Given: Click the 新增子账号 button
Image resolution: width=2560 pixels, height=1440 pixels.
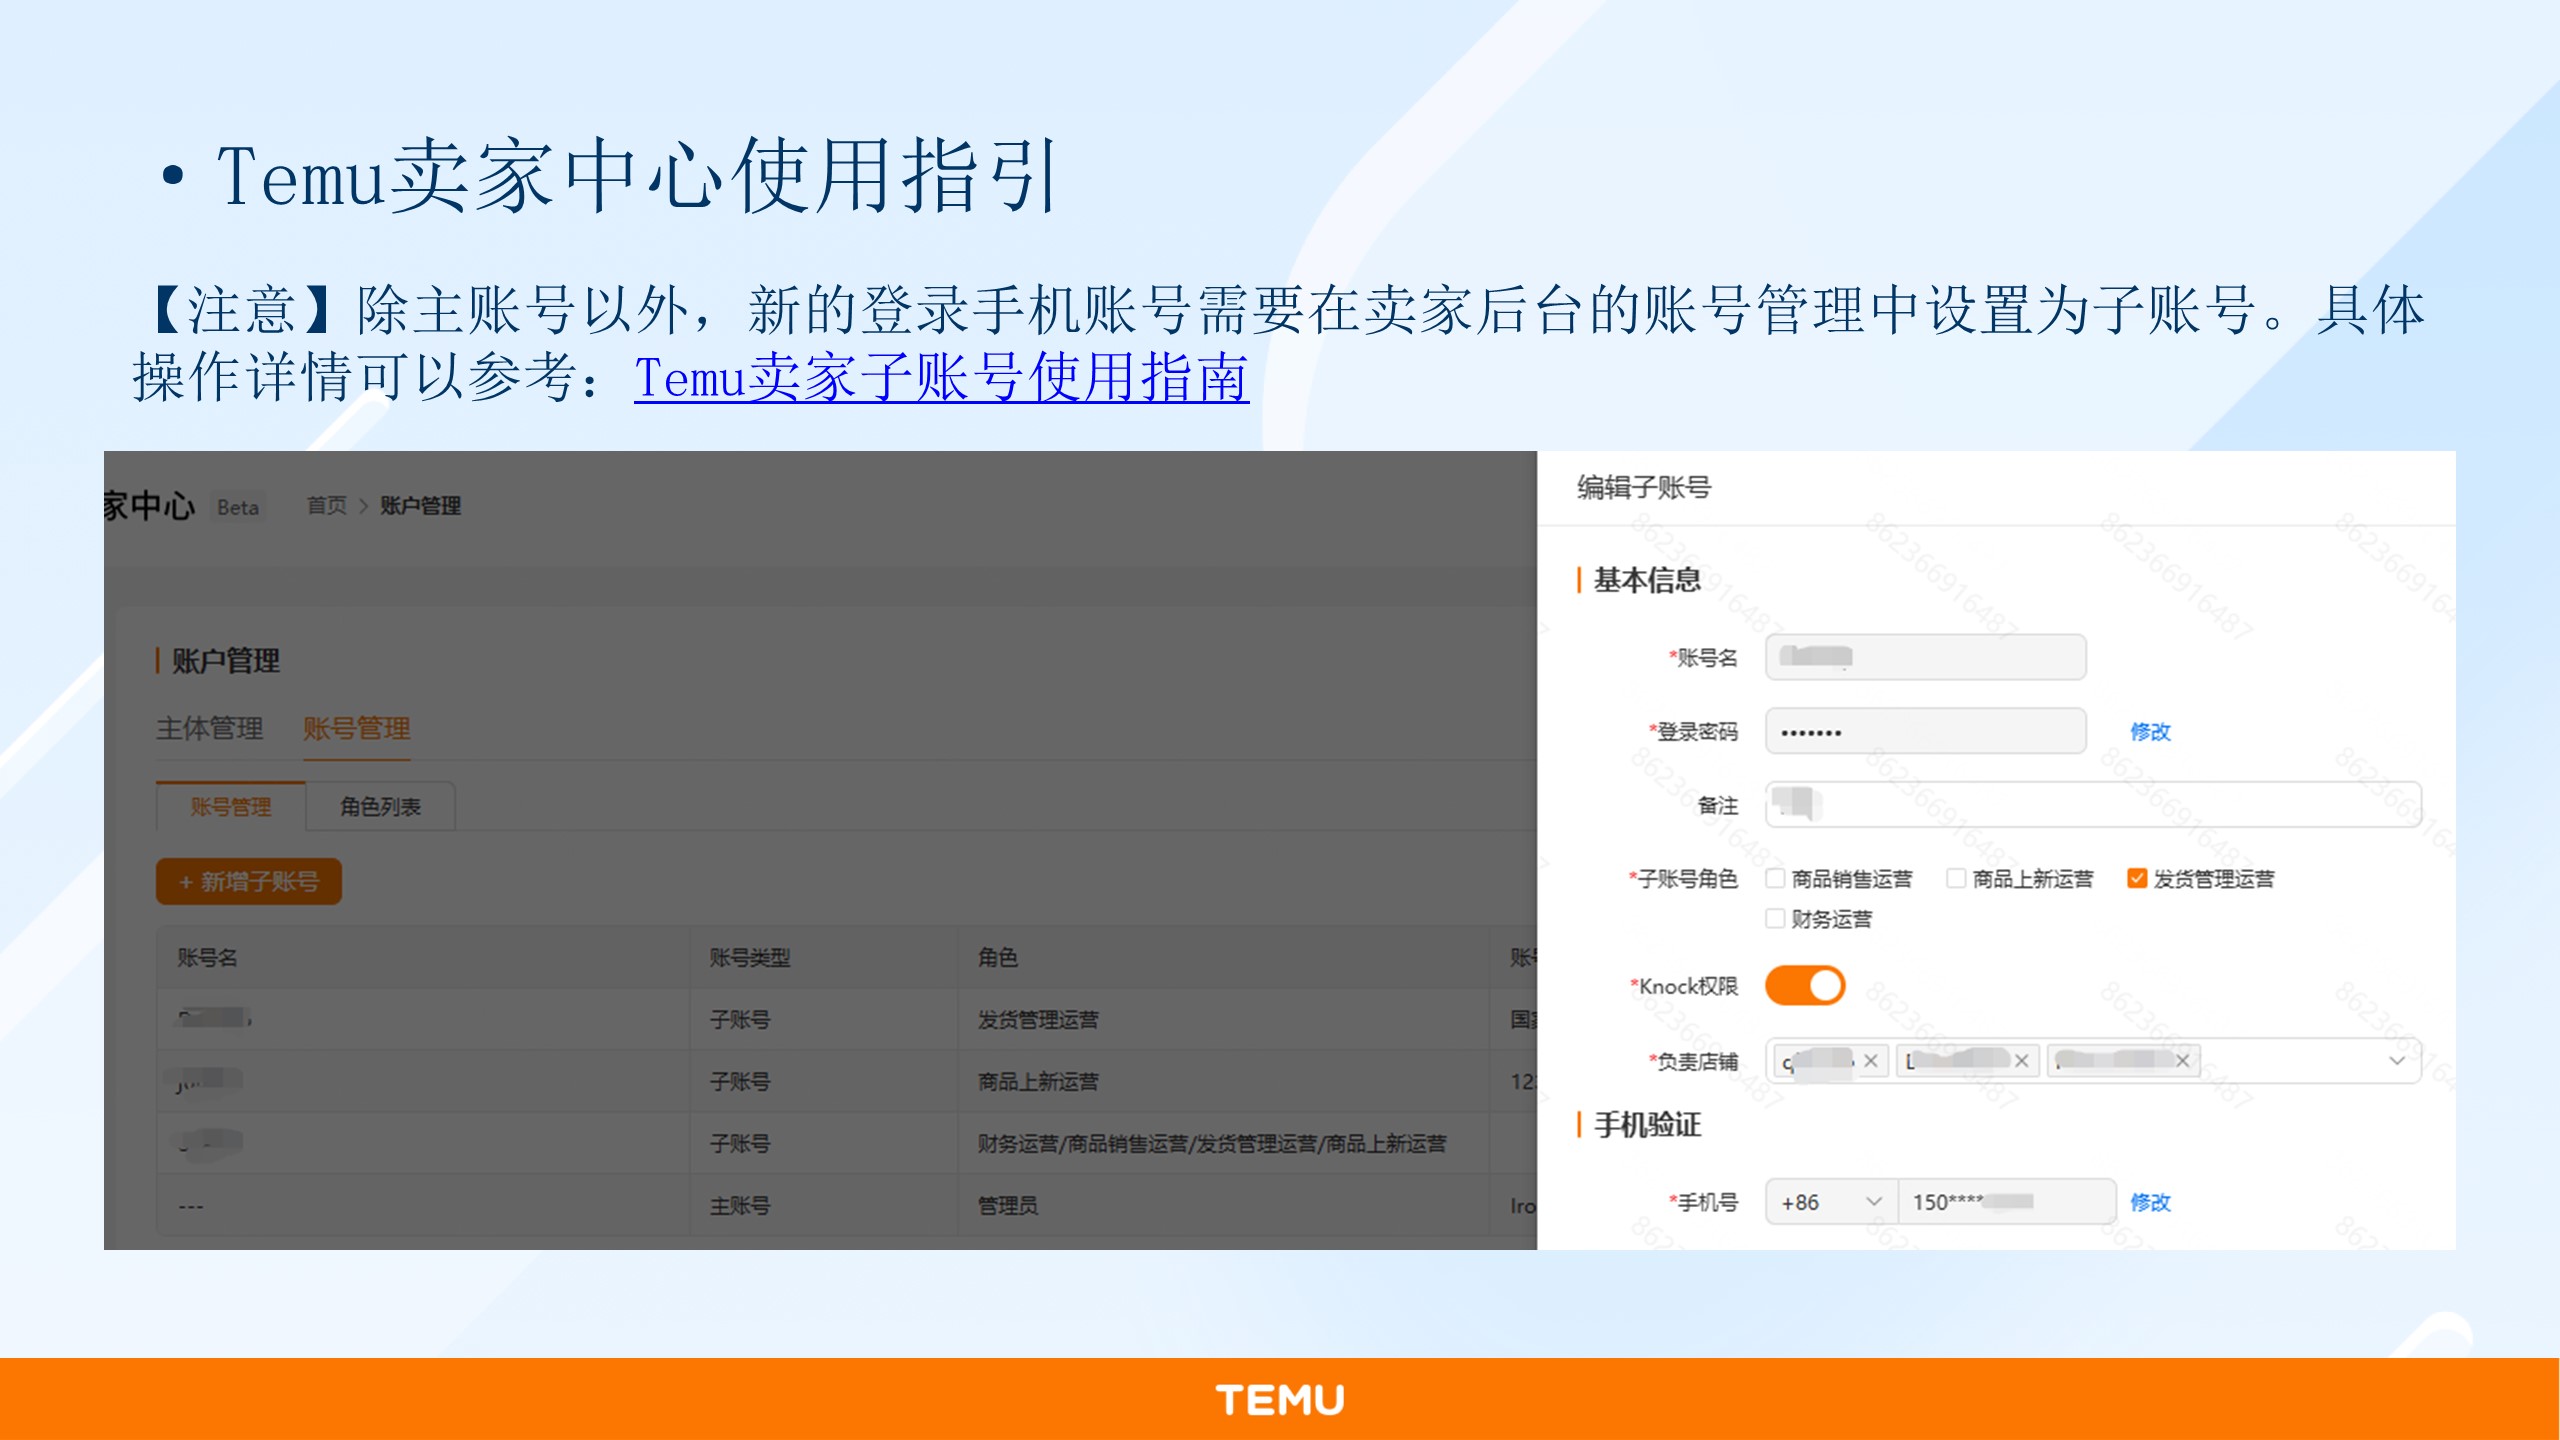Looking at the screenshot, I should pyautogui.click(x=248, y=882).
